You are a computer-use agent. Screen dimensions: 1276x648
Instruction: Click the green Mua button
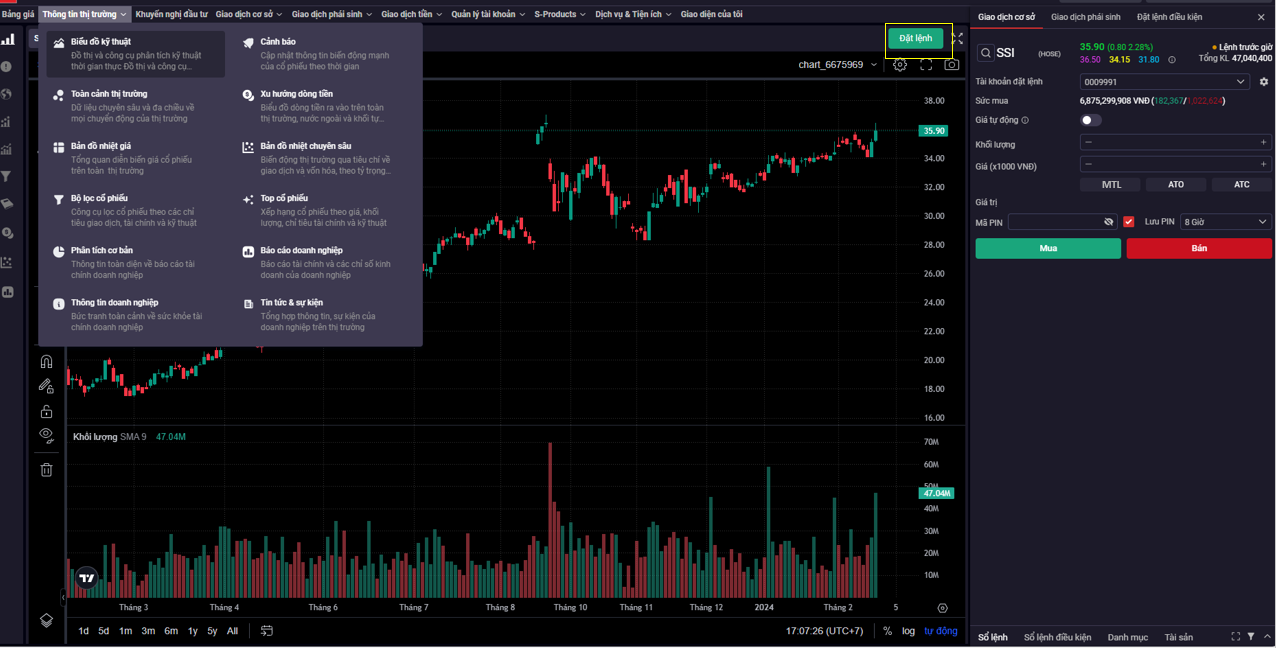click(1048, 248)
